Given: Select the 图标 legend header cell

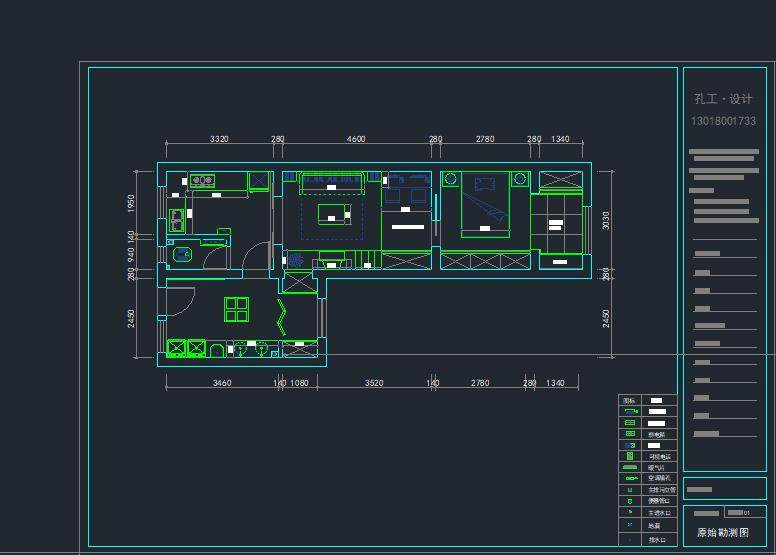Looking at the screenshot, I should (629, 400).
